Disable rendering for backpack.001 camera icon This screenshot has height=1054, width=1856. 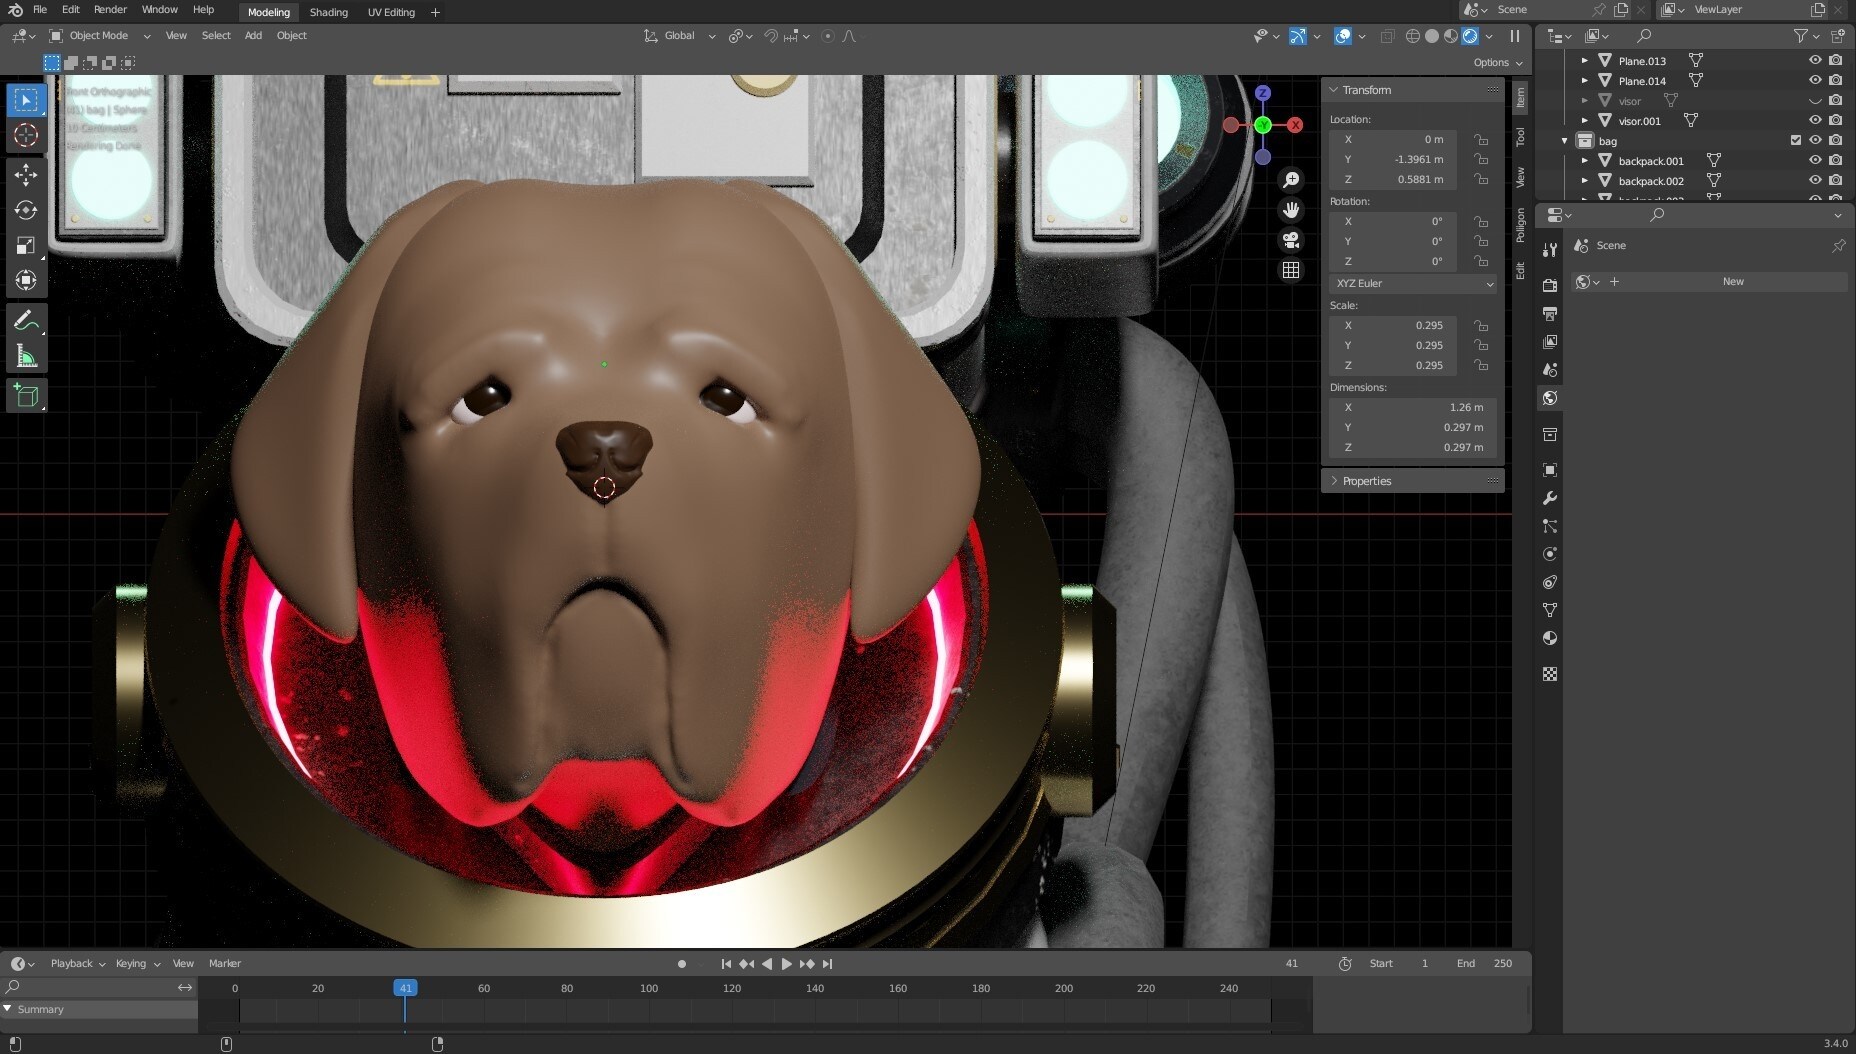(1835, 160)
